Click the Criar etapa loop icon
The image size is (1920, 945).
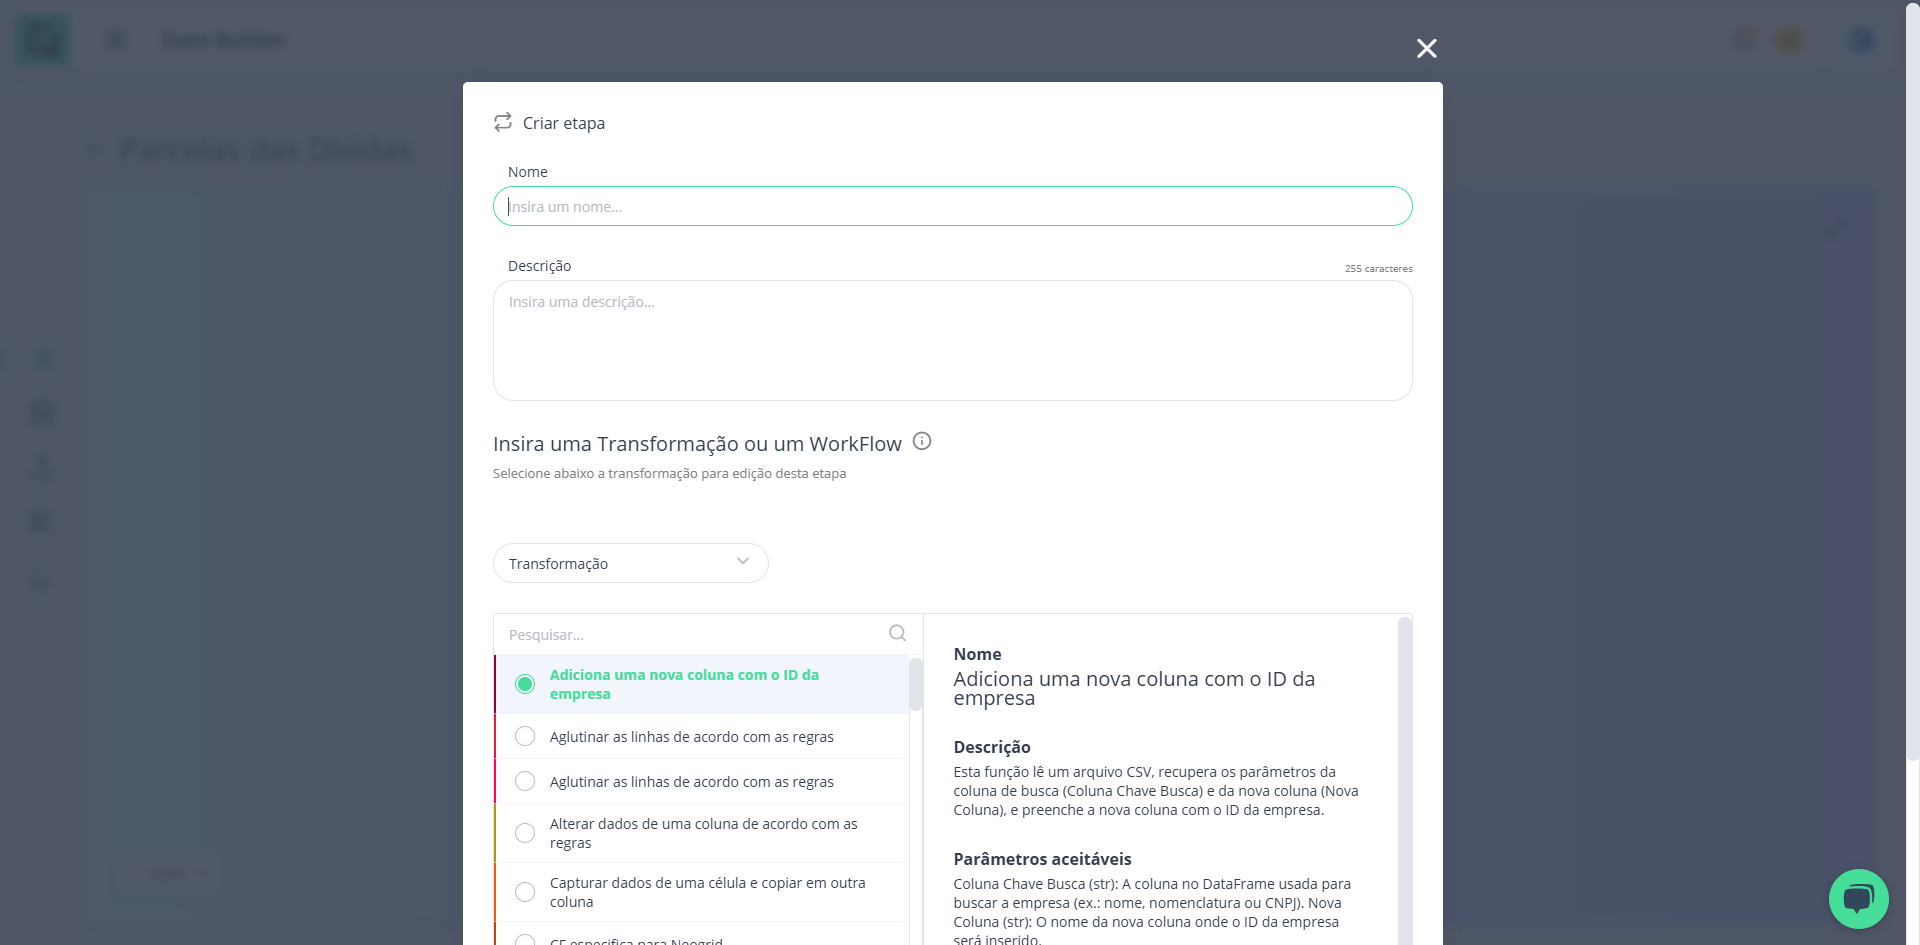[503, 122]
